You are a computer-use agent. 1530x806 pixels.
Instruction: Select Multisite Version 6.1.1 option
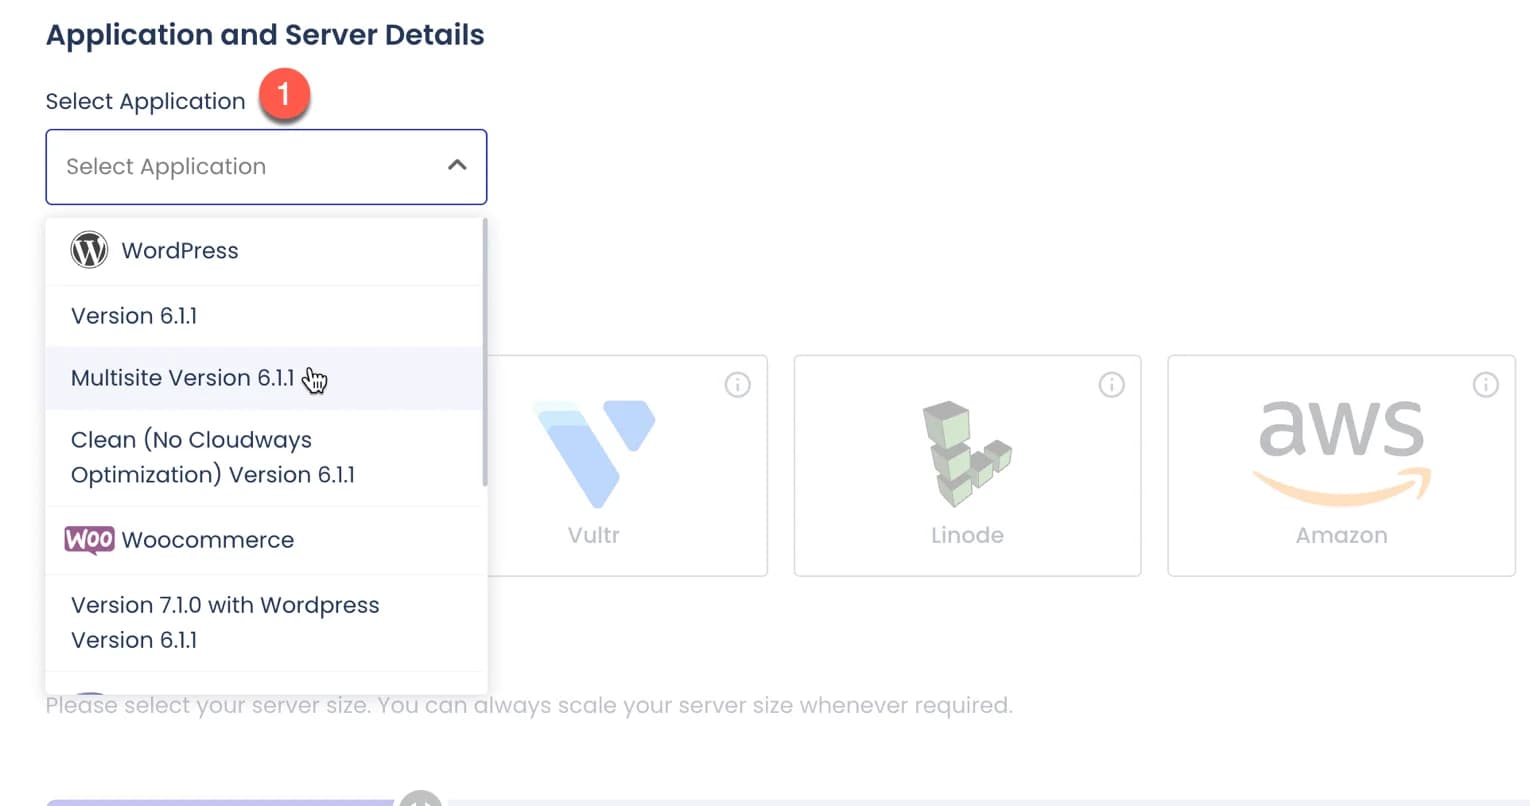click(x=182, y=377)
